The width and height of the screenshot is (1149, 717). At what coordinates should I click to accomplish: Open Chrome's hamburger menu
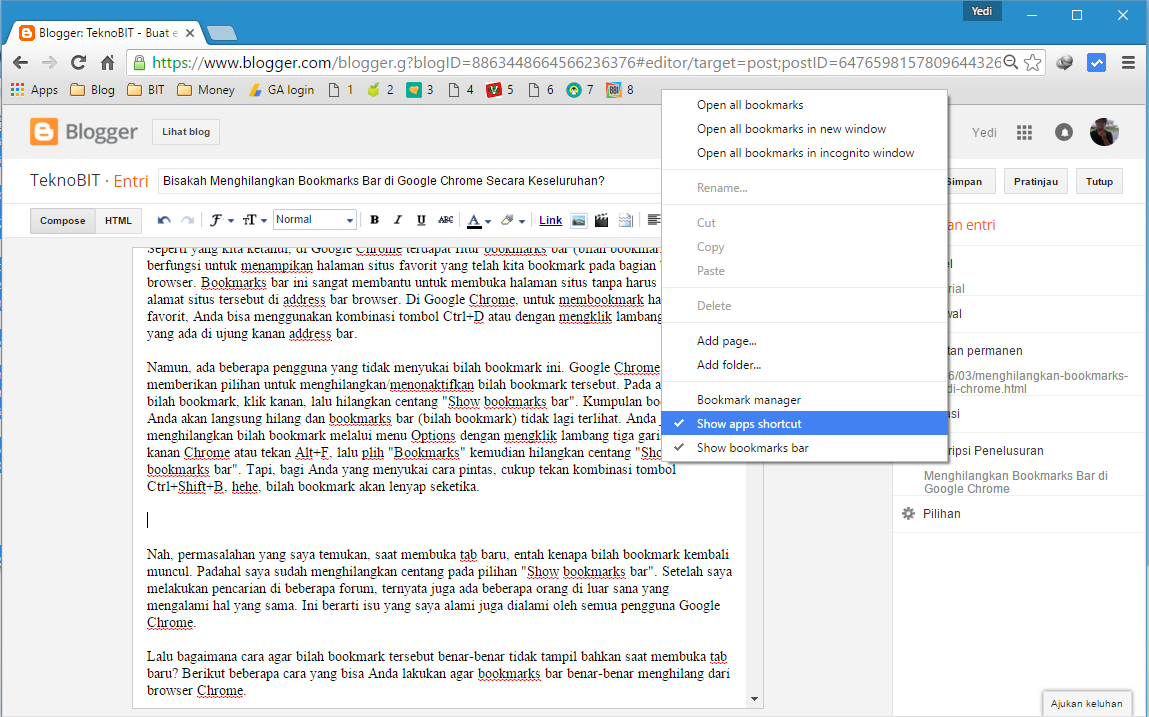pyautogui.click(x=1128, y=62)
